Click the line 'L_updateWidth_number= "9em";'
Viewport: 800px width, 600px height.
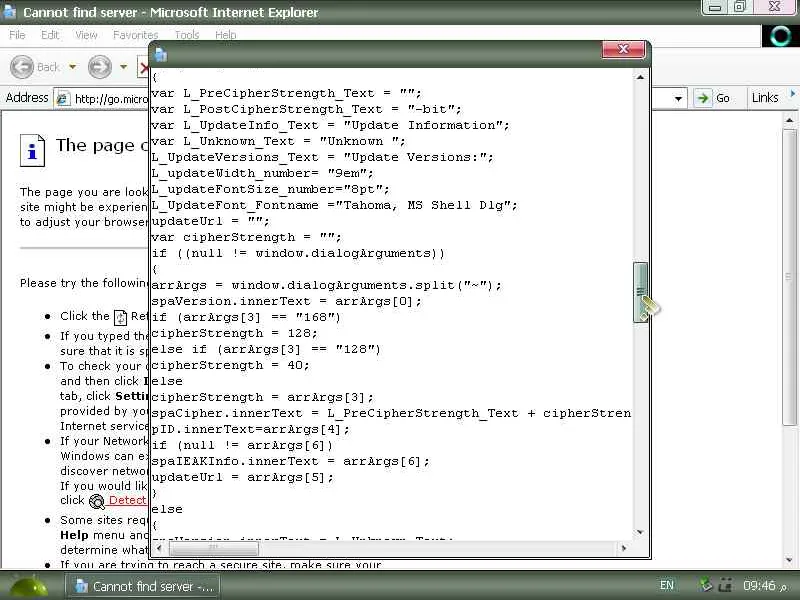point(262,173)
